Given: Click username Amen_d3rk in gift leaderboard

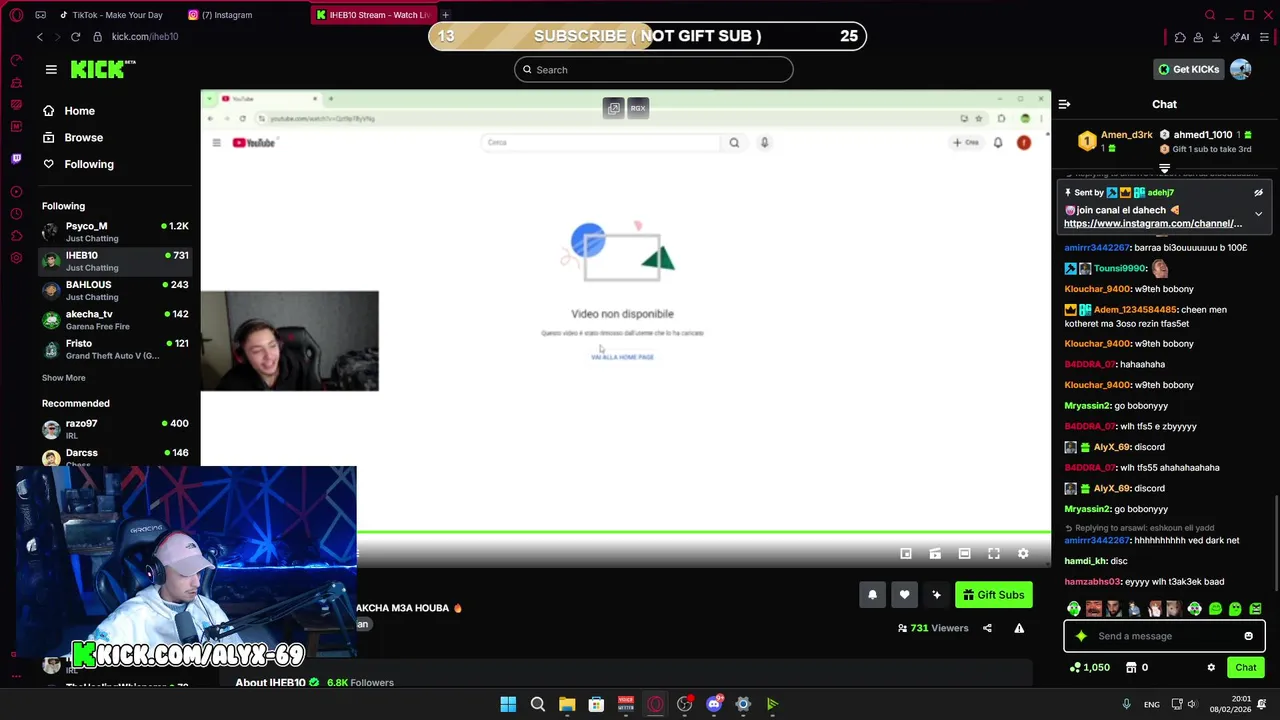Looking at the screenshot, I should click(1126, 135).
